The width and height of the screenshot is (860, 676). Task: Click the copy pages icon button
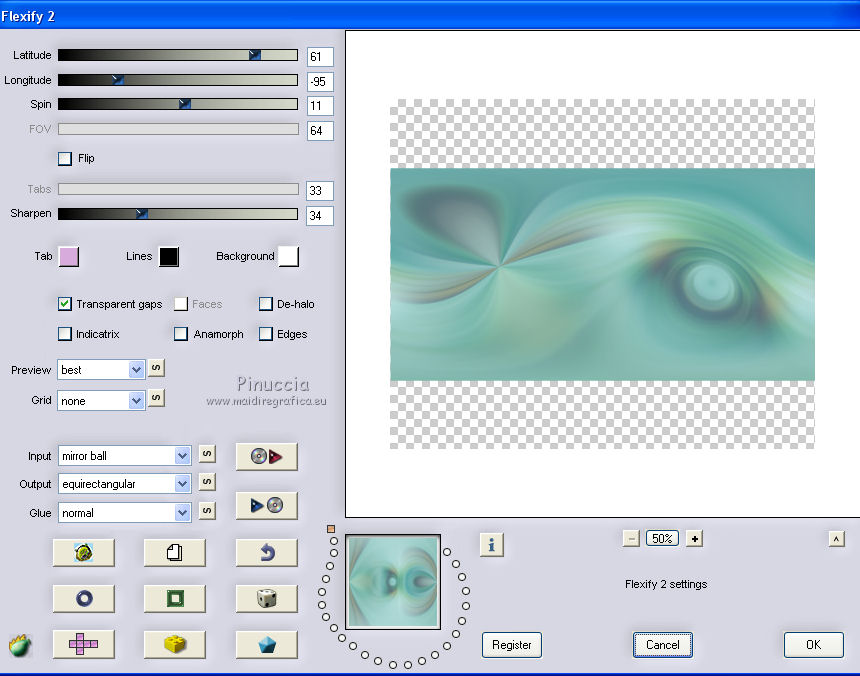click(174, 553)
